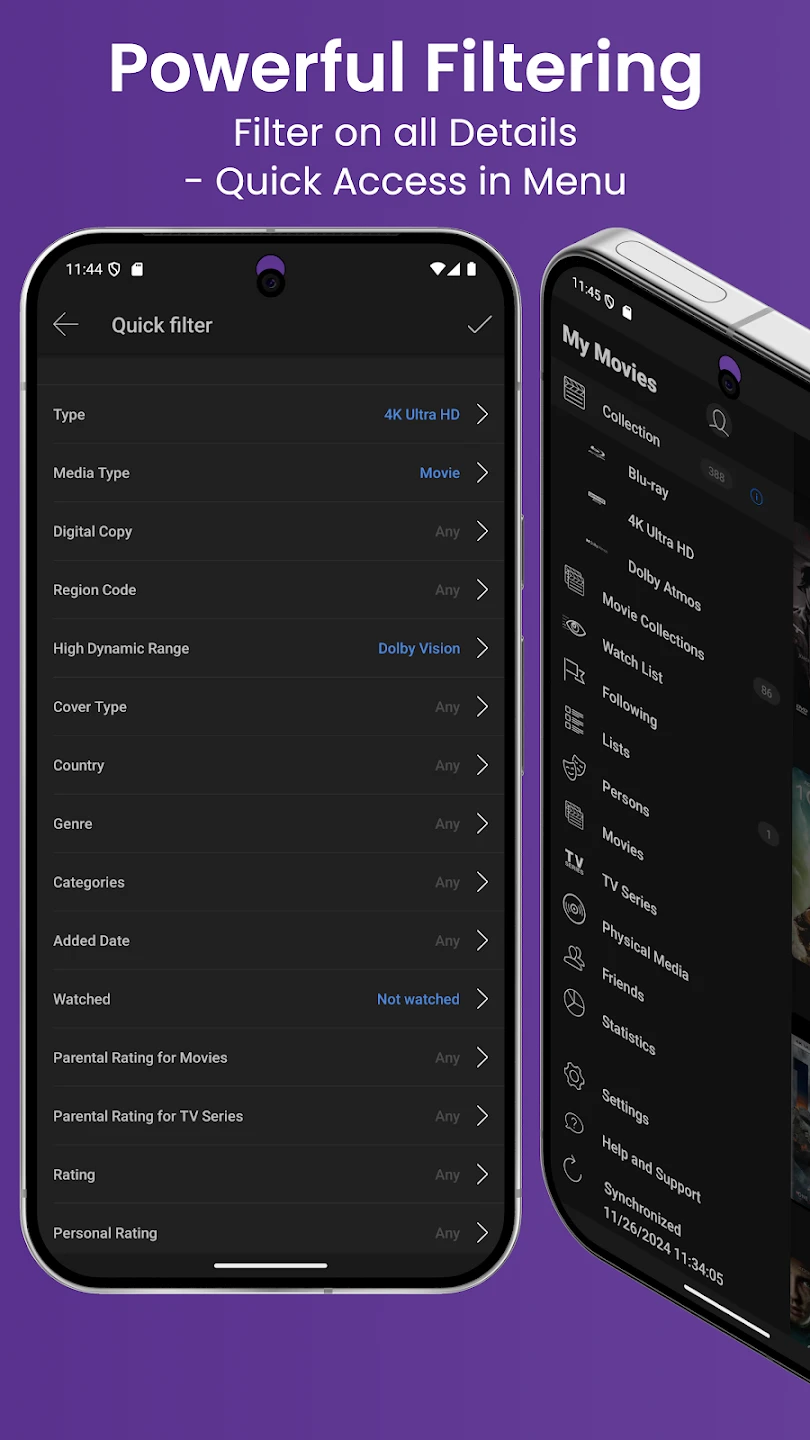The width and height of the screenshot is (810, 1440).
Task: Confirm filters with the checkmark icon
Action: (x=480, y=324)
